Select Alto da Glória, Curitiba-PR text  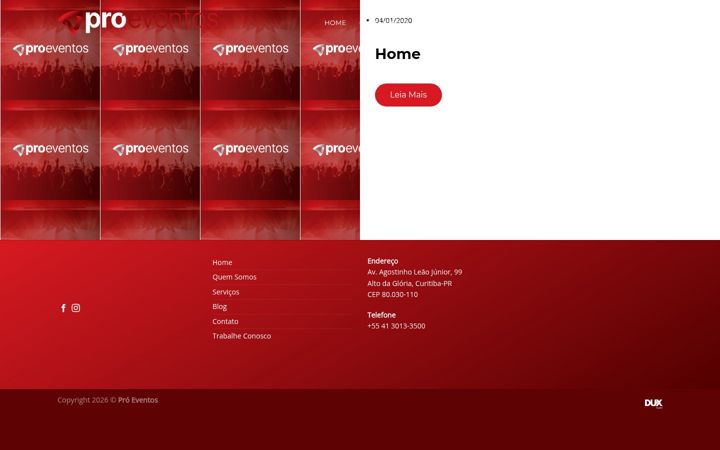point(410,283)
